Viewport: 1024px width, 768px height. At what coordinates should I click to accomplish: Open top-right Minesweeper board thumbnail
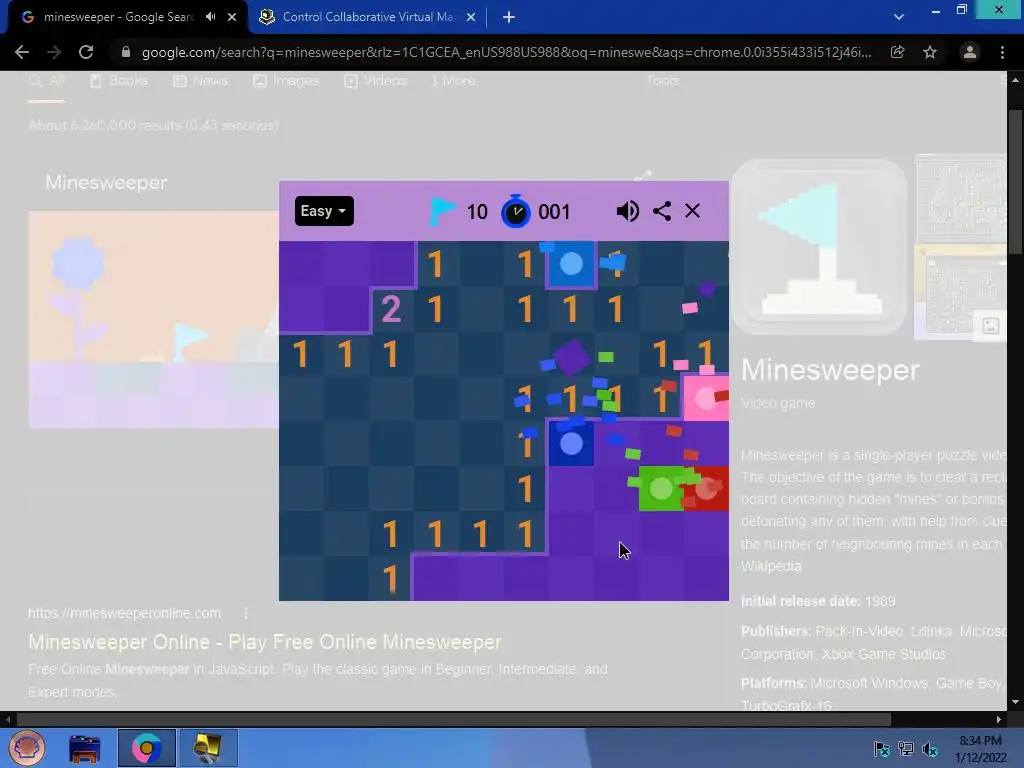tap(961, 198)
